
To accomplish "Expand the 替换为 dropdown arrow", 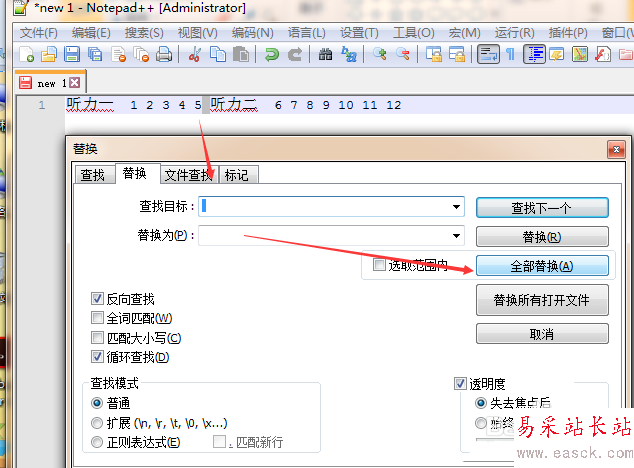I will click(456, 236).
